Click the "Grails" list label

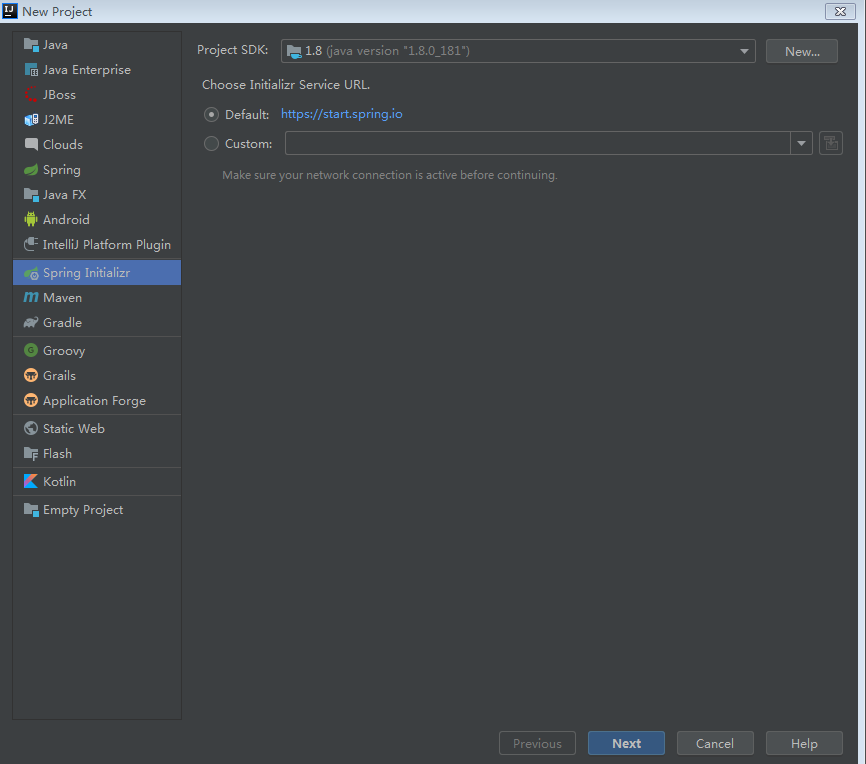[x=60, y=376]
